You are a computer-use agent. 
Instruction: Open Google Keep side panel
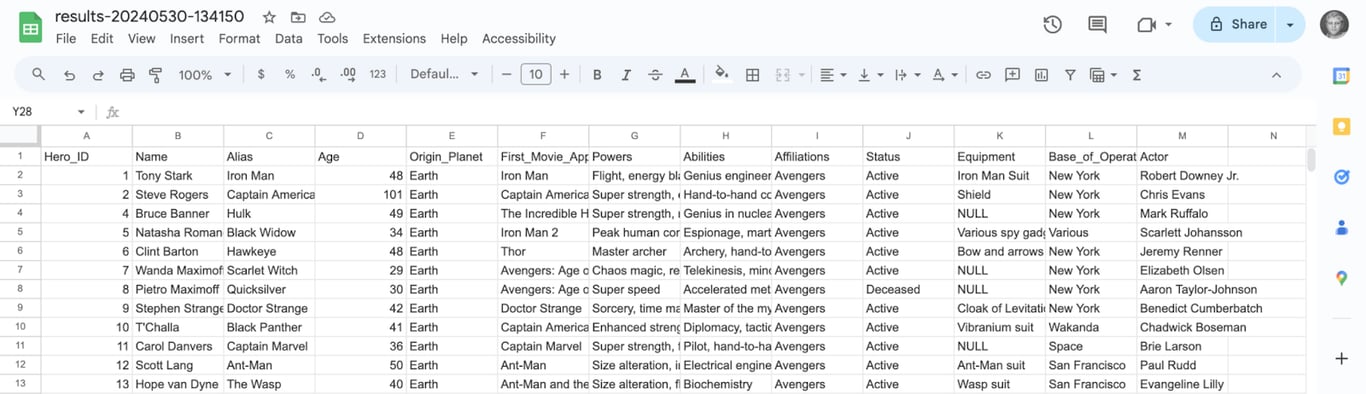coord(1341,126)
